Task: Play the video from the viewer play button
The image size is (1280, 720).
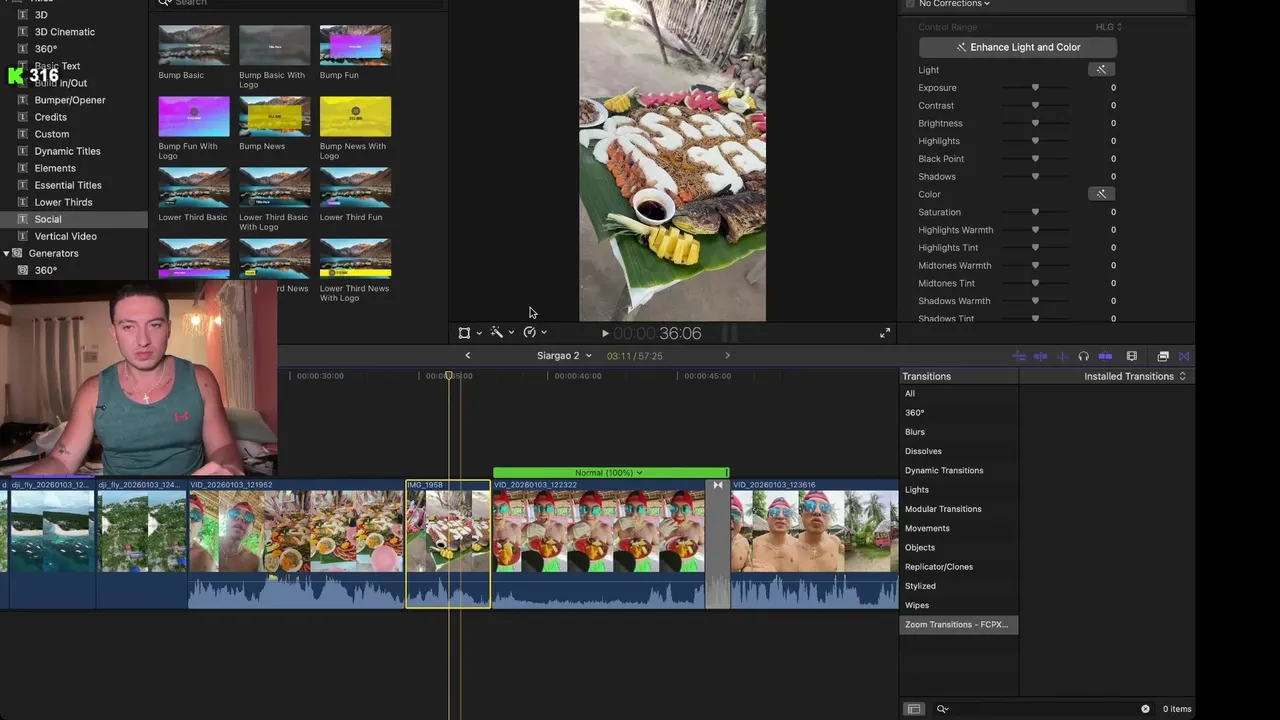Action: [x=605, y=334]
